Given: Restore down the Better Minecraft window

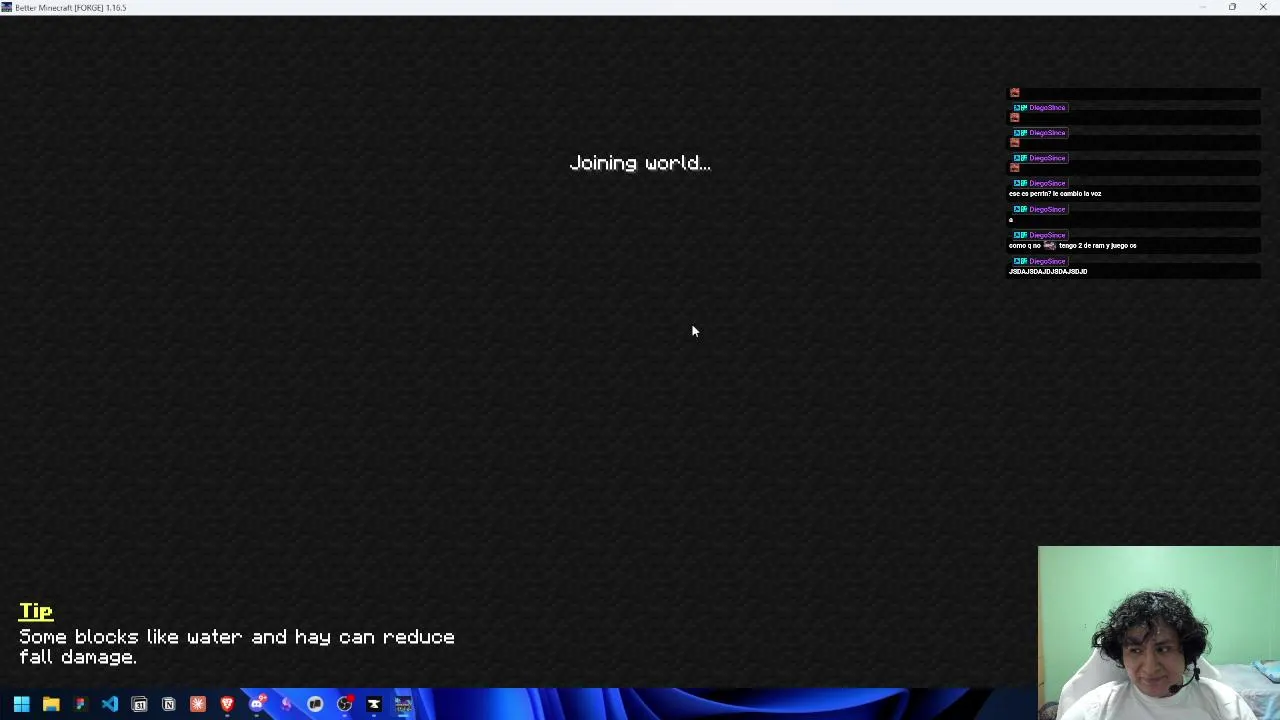Looking at the screenshot, I should click(1232, 7).
